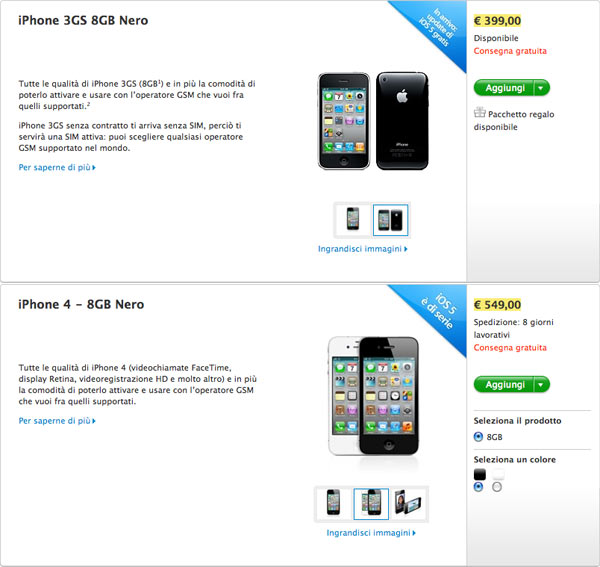Open 'Per saperne di più' for iPhone 3GS
This screenshot has height=567, width=600.
(x=57, y=167)
